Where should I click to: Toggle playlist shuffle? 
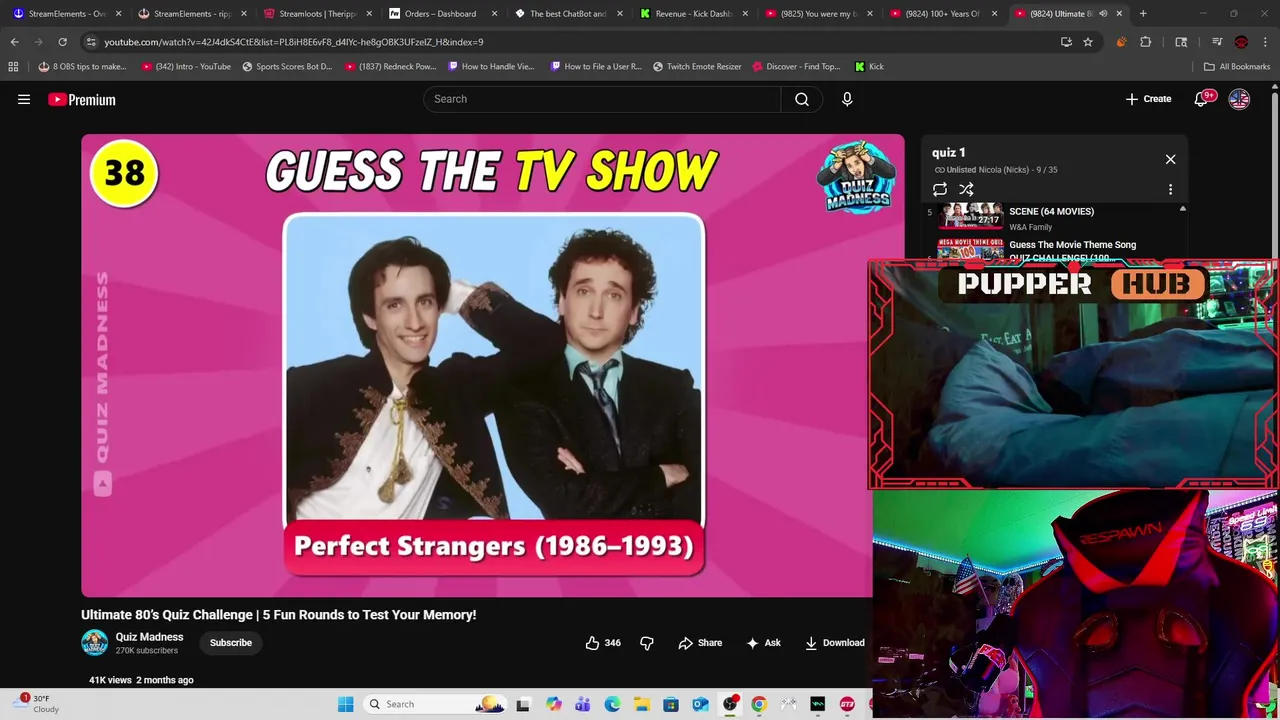(x=966, y=189)
